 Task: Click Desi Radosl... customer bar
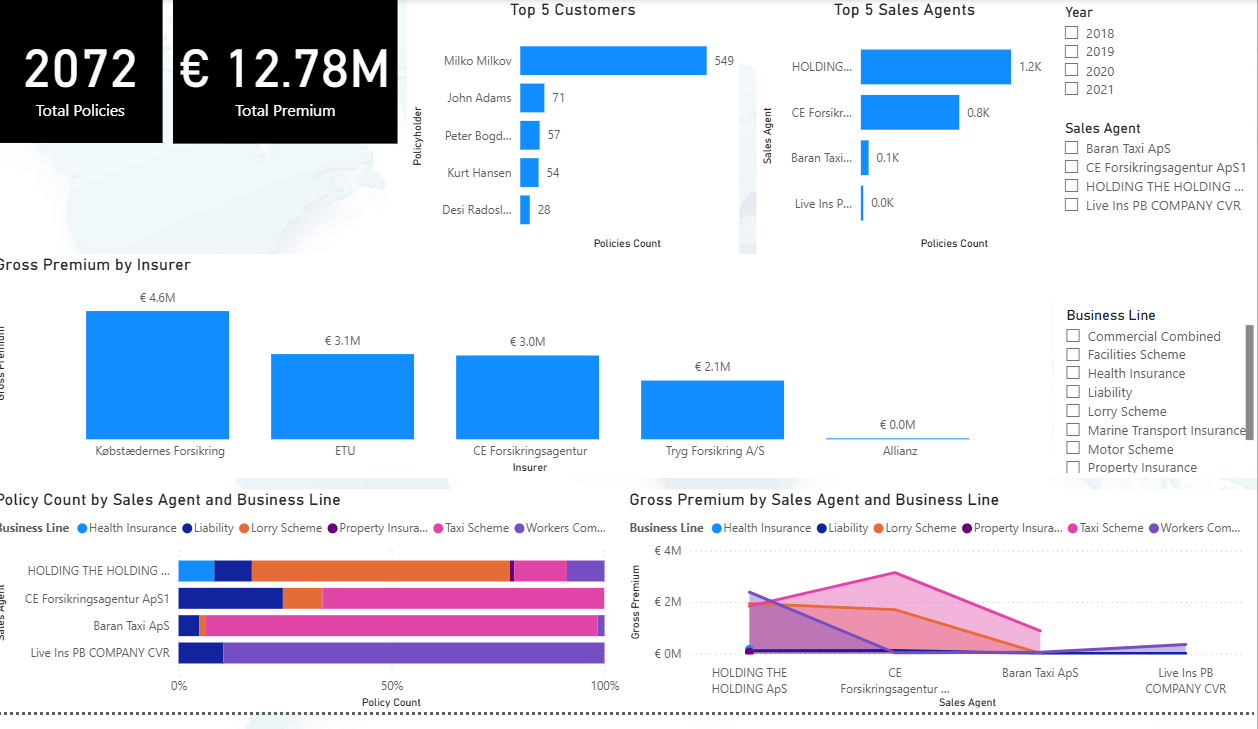point(525,210)
